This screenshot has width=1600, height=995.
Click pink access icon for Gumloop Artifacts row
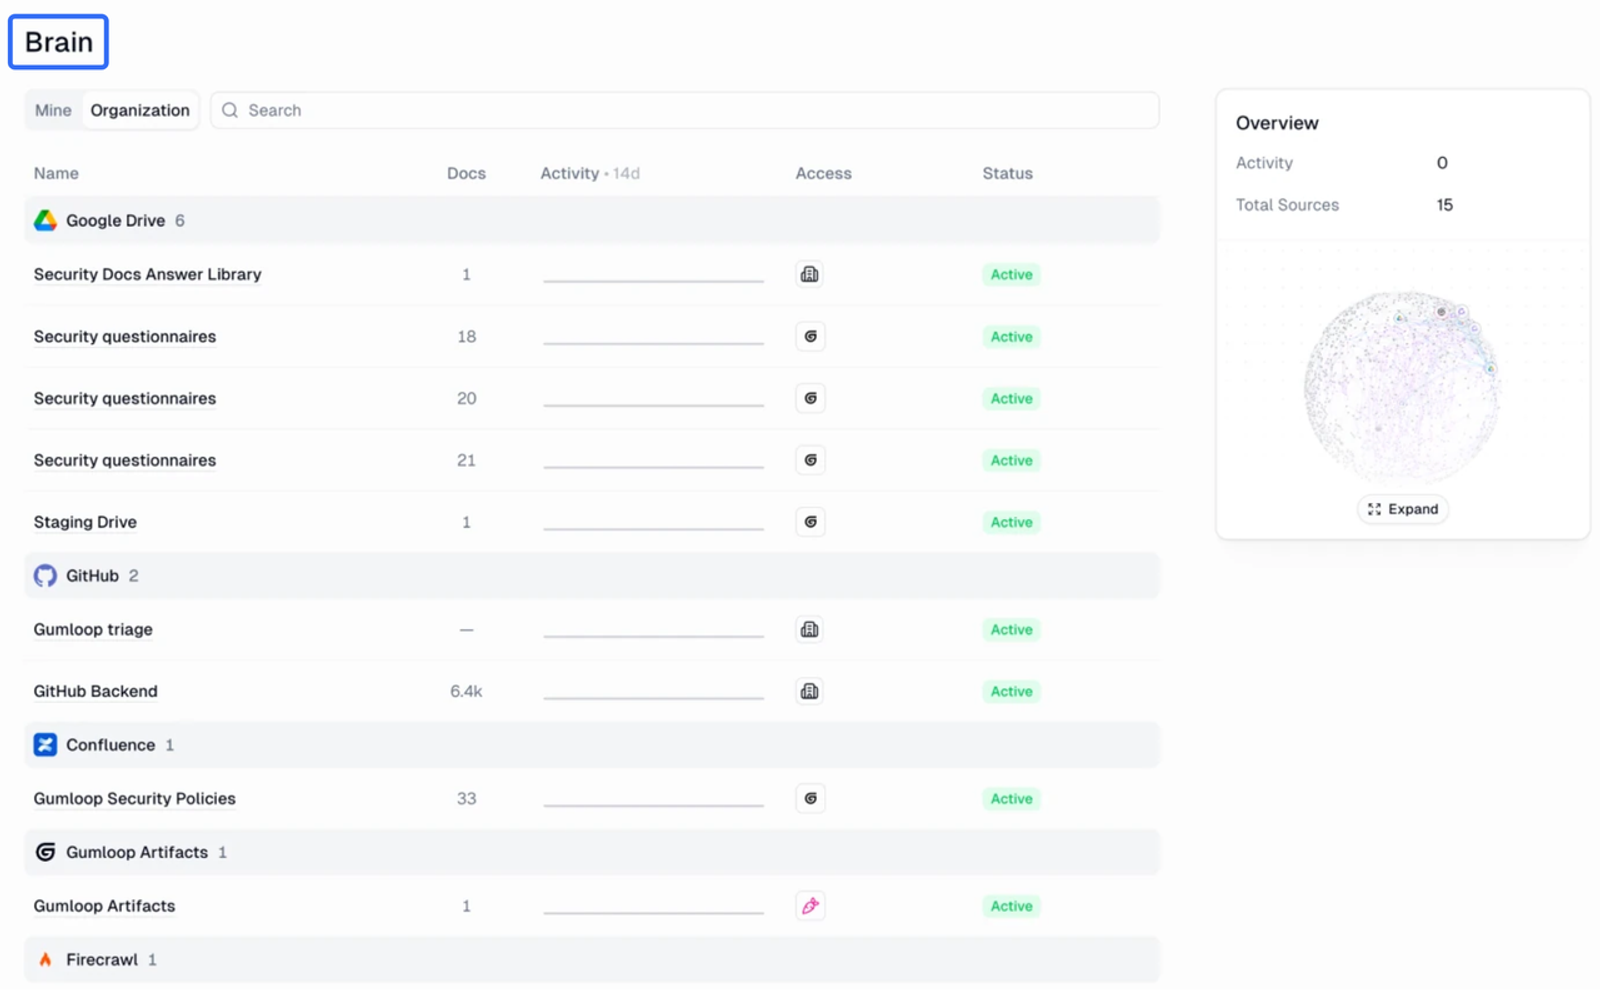(810, 906)
